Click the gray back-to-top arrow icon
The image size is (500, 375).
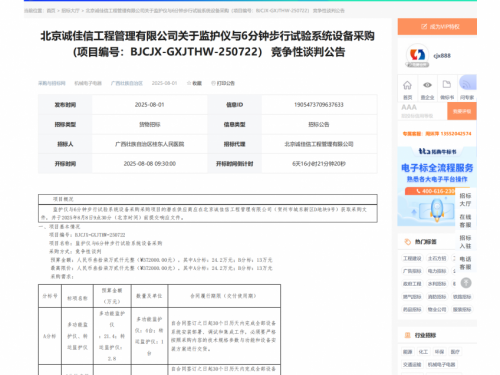[466, 283]
